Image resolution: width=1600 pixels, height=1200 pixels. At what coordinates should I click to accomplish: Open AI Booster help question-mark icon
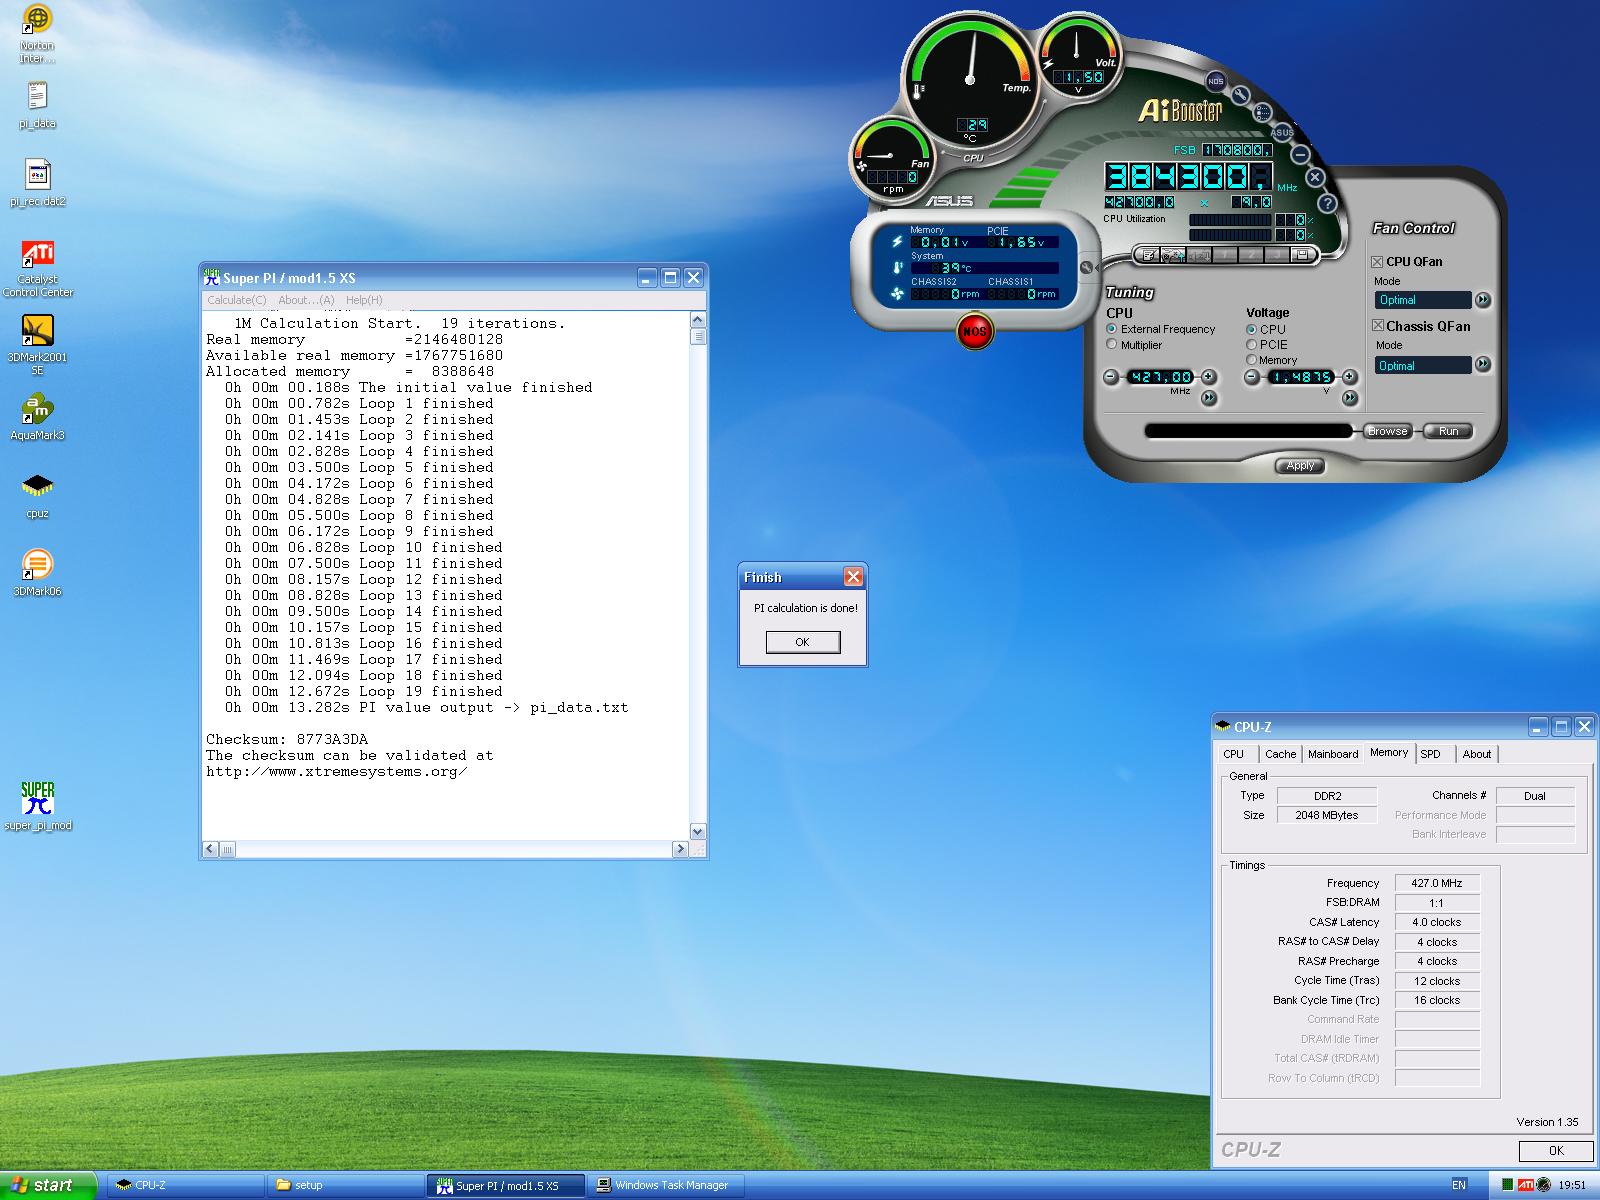[1327, 203]
